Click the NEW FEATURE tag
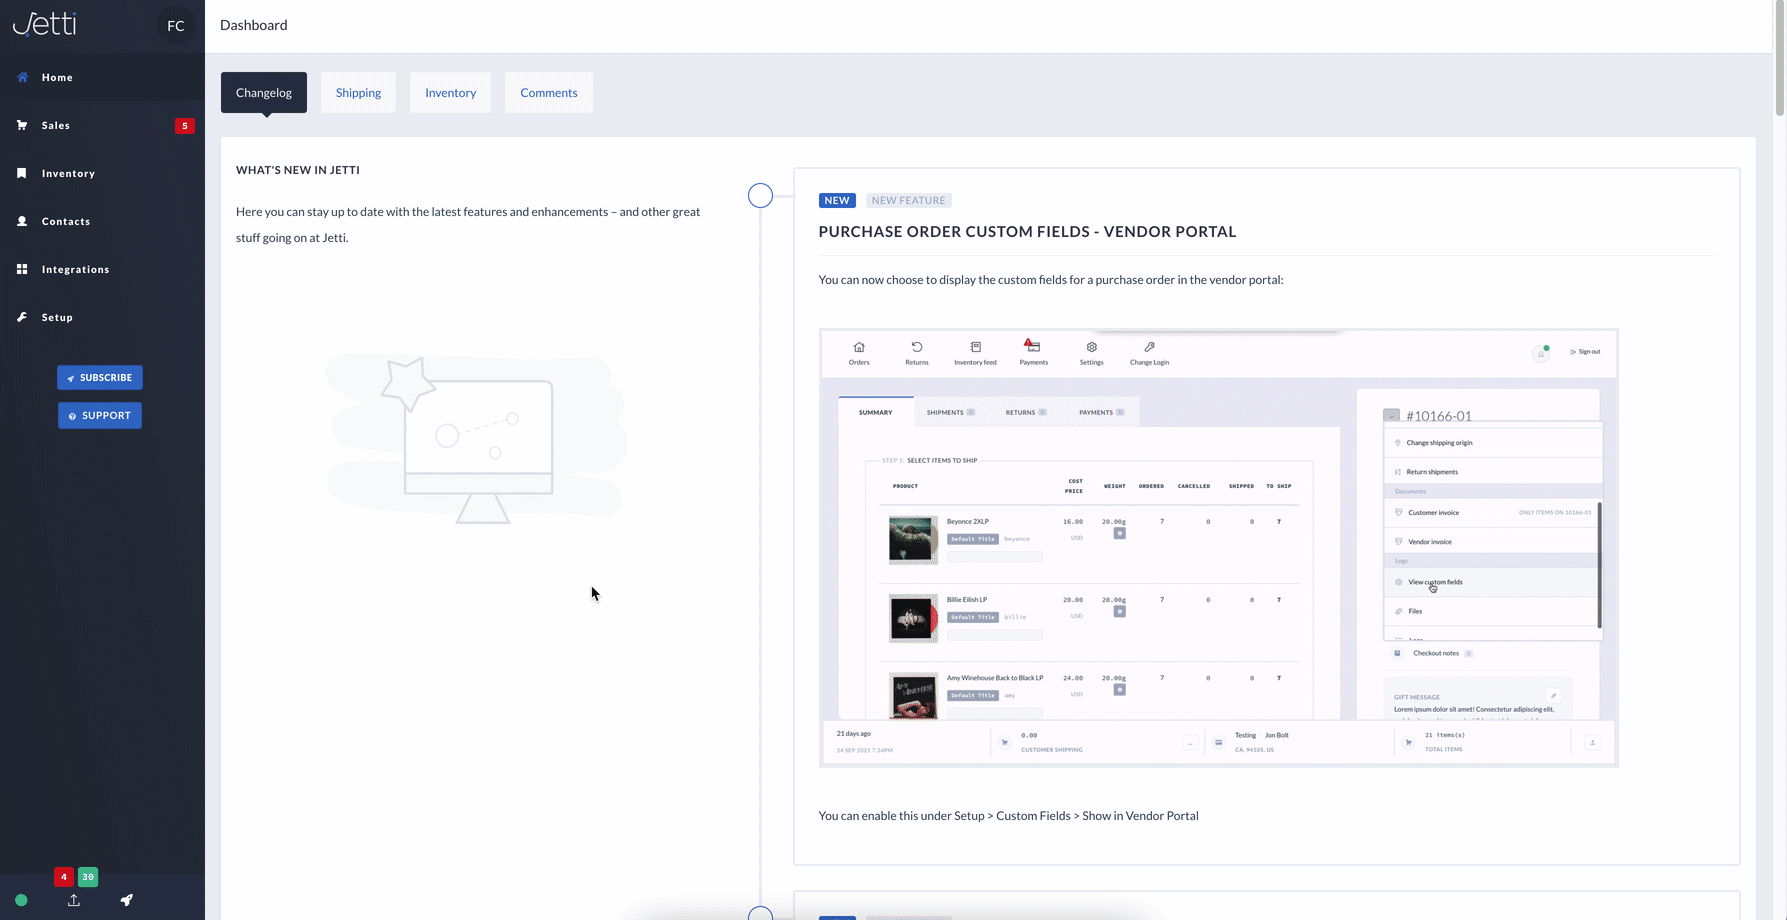Viewport: 1787px width, 920px height. tap(908, 200)
